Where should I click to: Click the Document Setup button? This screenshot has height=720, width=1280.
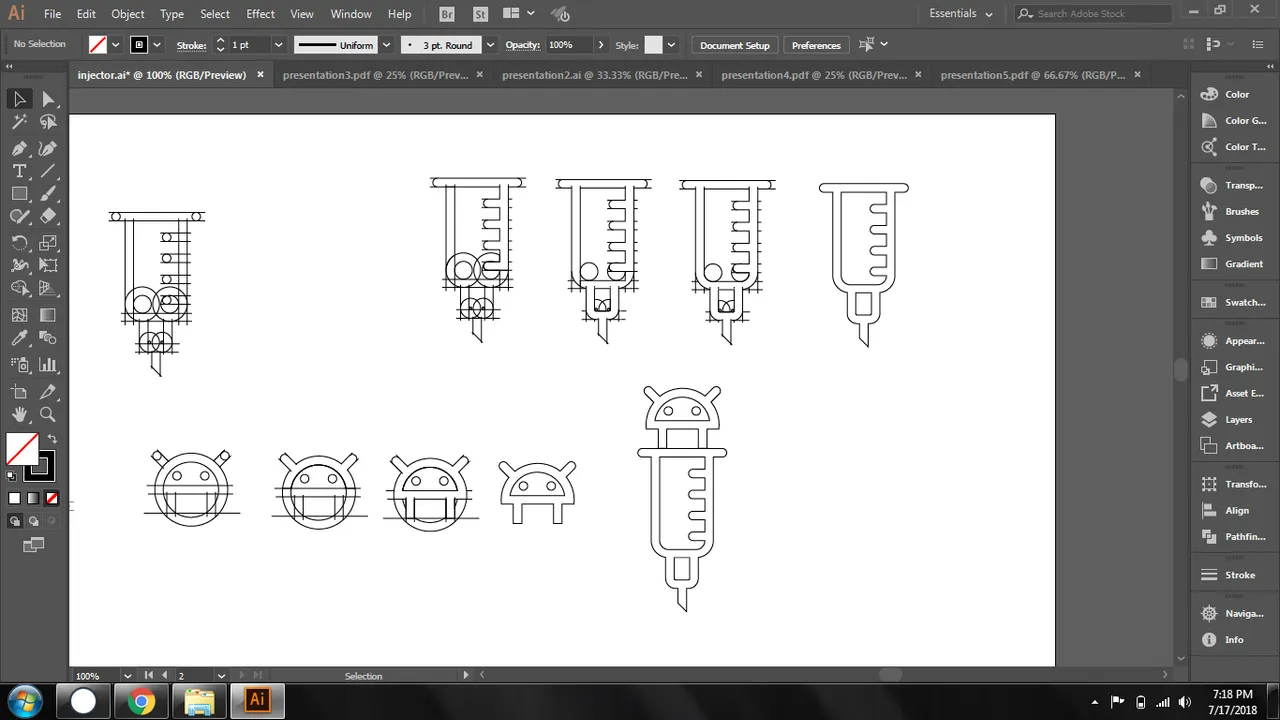735,45
